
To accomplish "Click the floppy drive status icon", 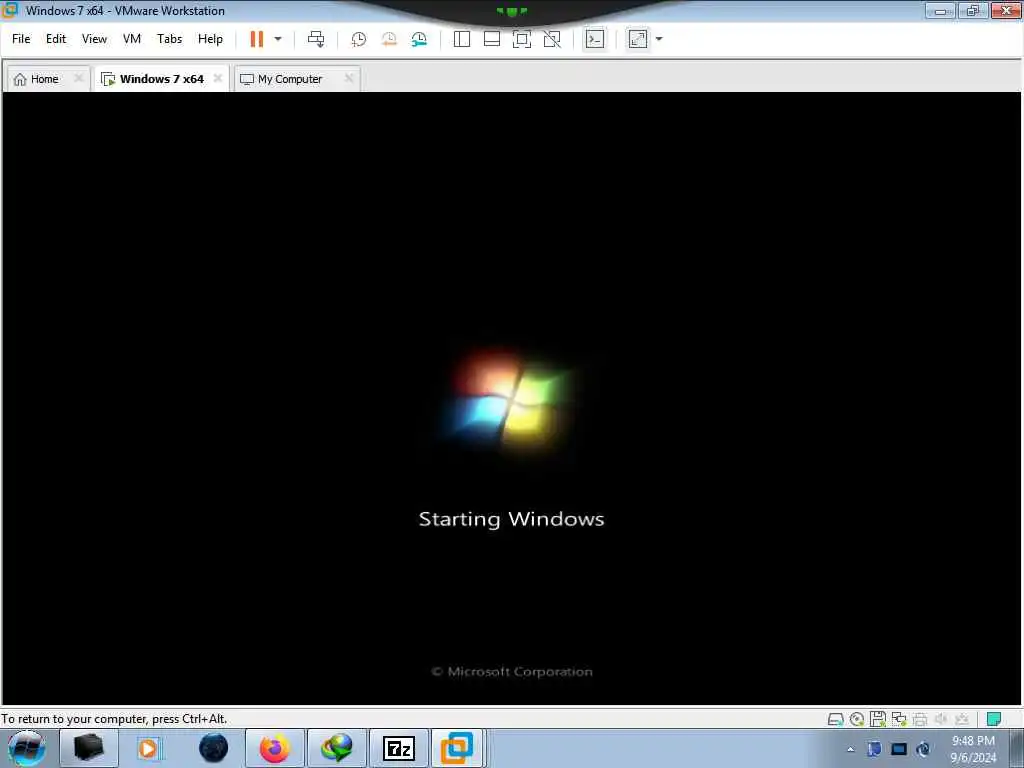I will (x=878, y=719).
